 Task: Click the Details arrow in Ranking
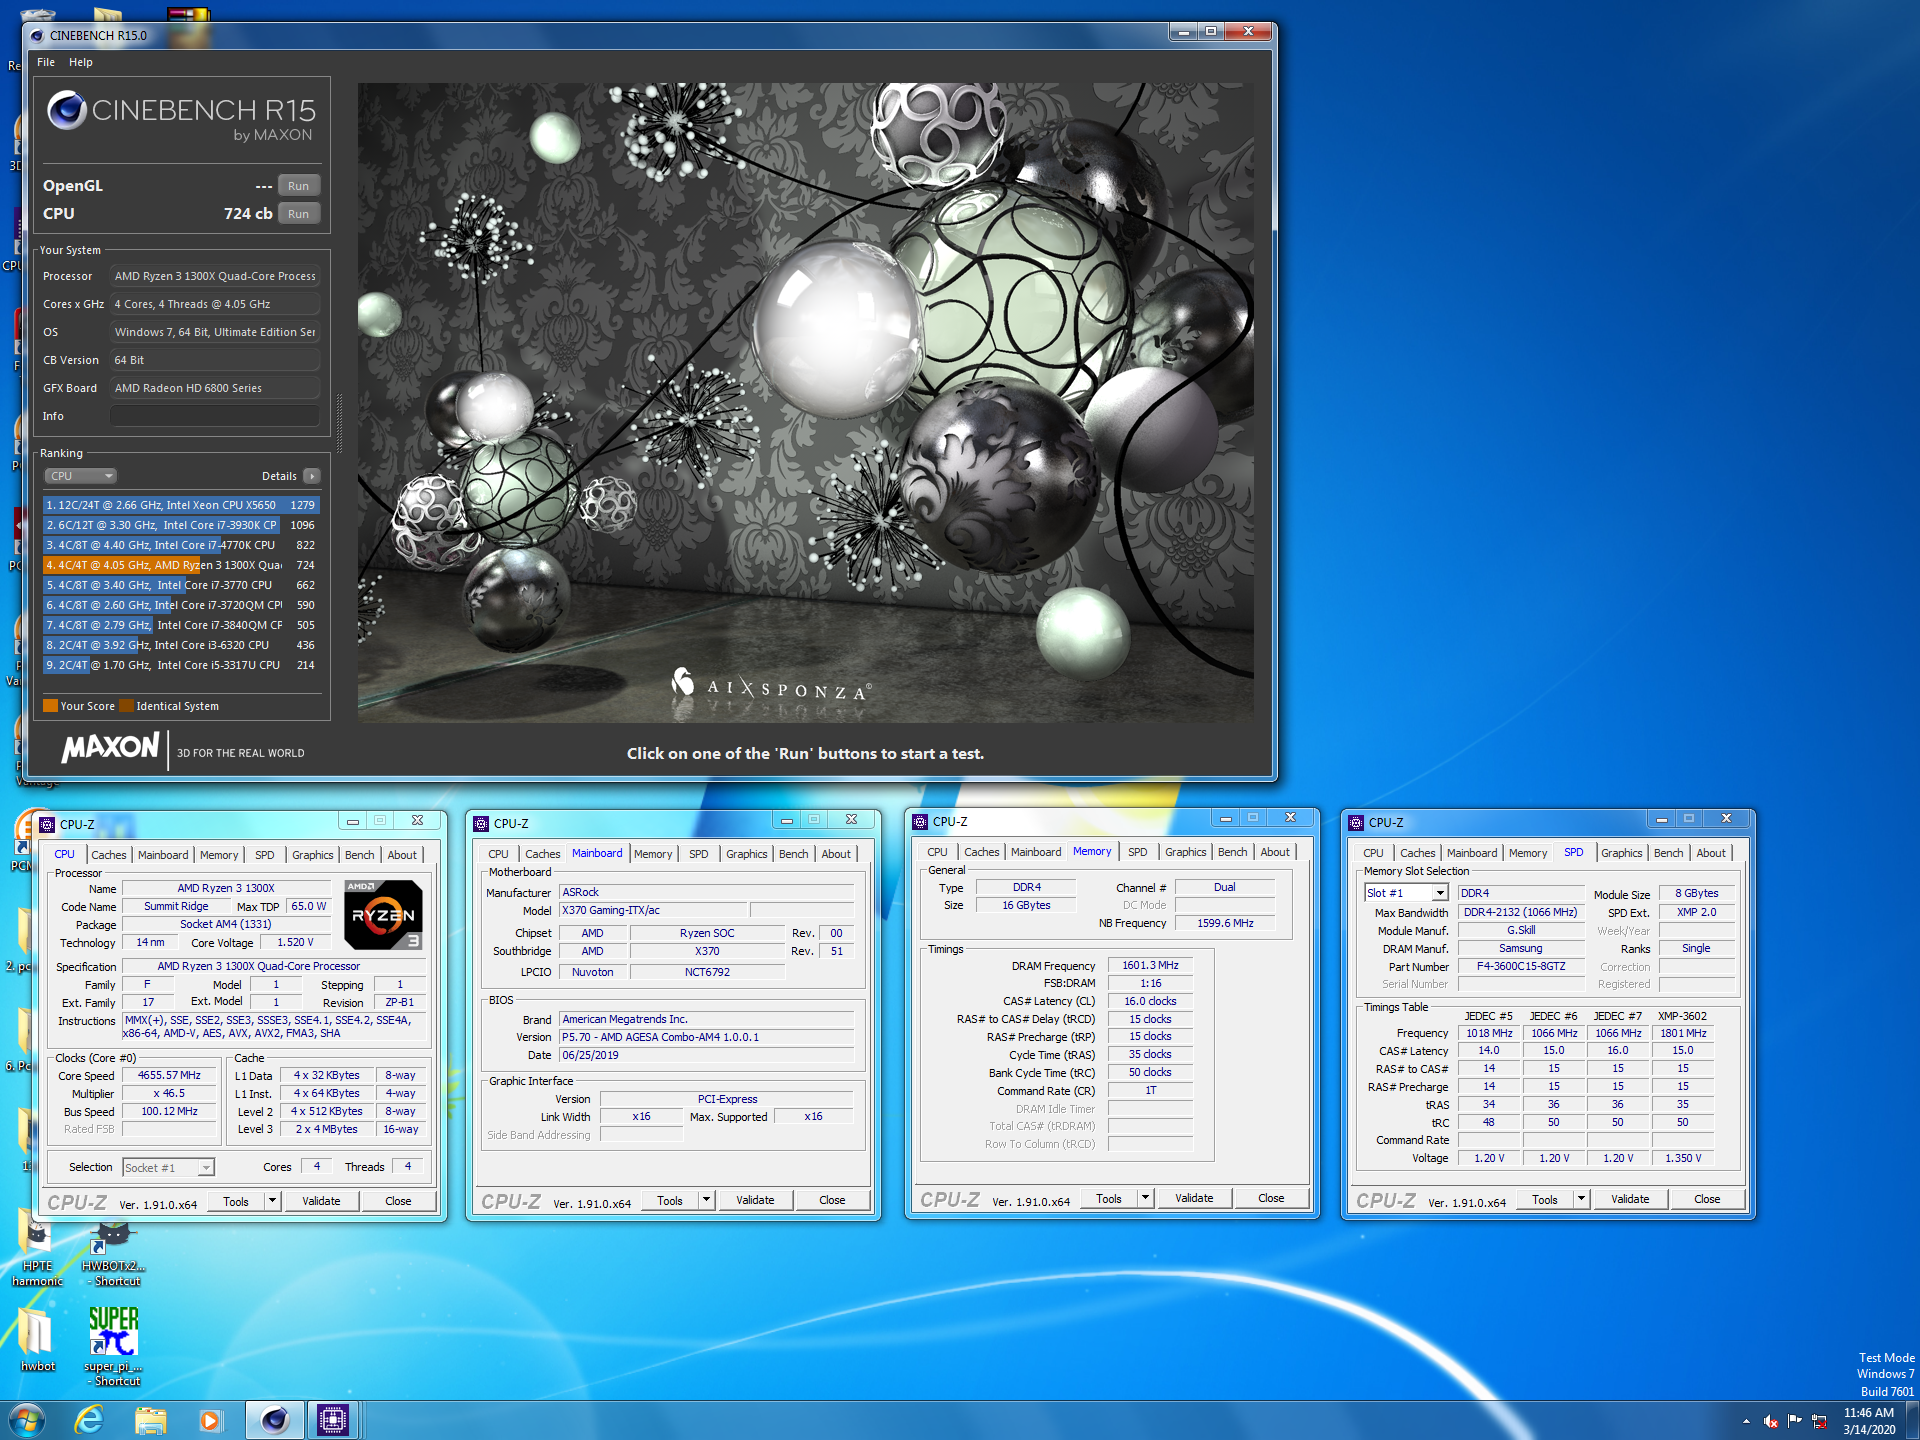tap(312, 476)
